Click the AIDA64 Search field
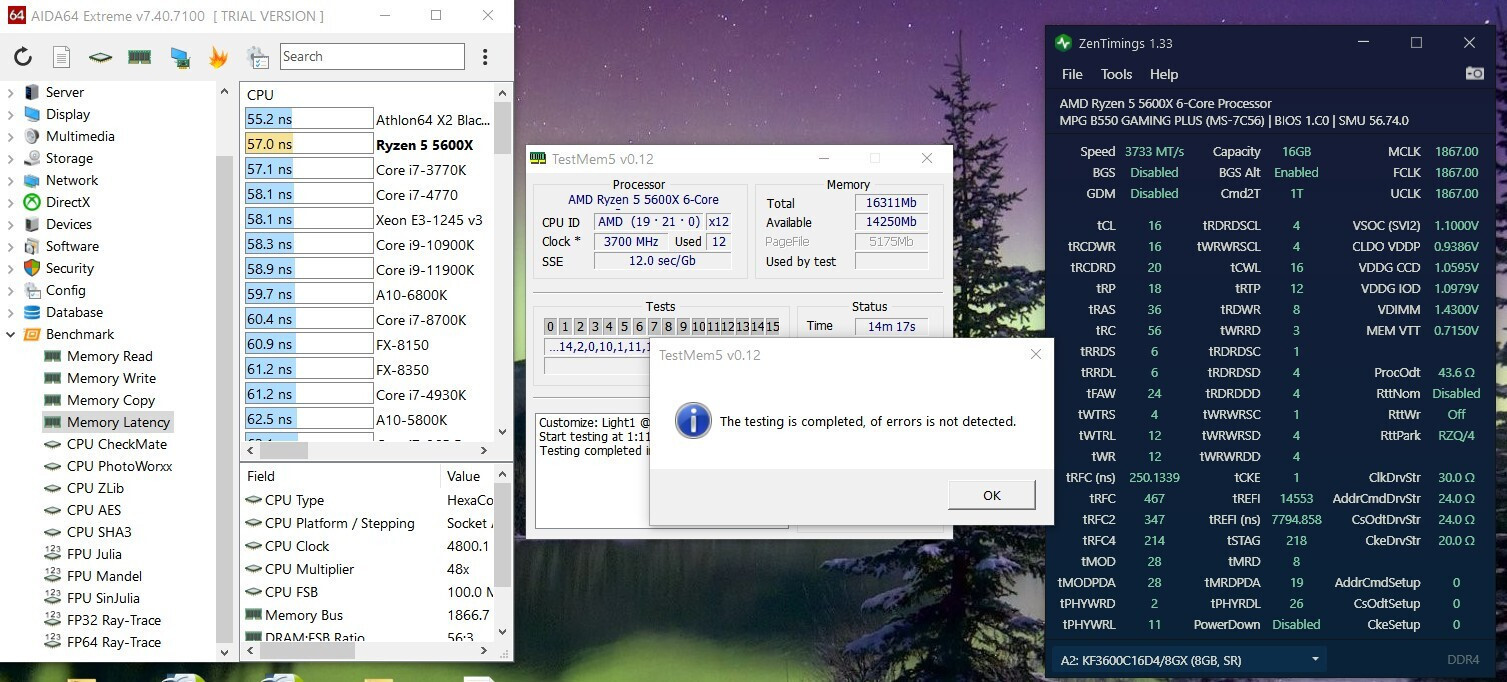 click(372, 57)
